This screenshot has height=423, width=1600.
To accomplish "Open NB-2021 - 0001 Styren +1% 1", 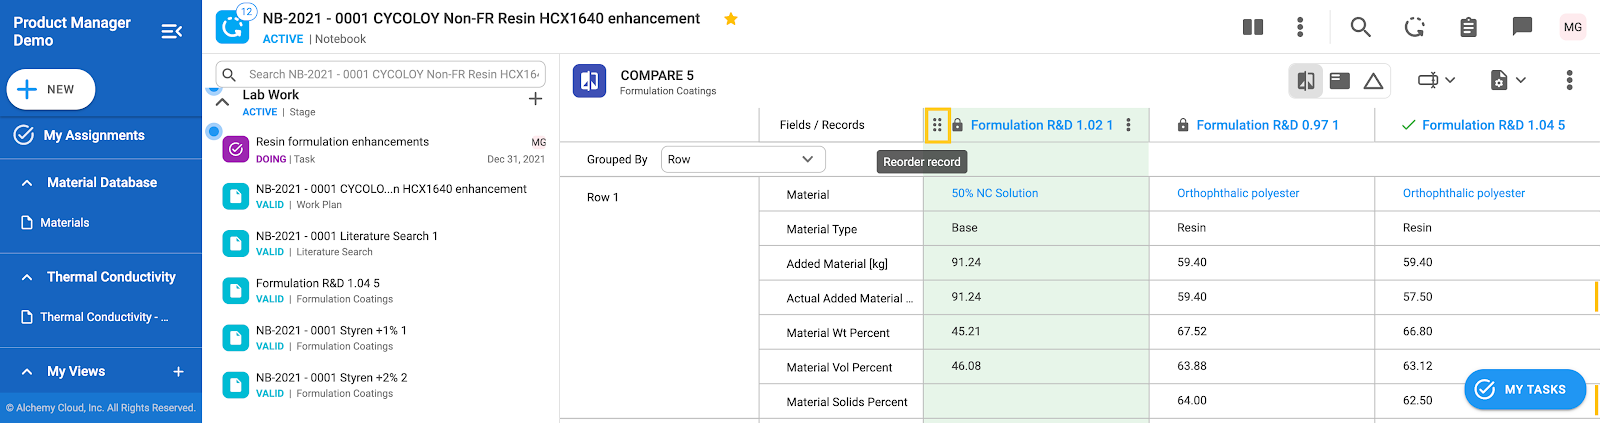I will pos(331,330).
